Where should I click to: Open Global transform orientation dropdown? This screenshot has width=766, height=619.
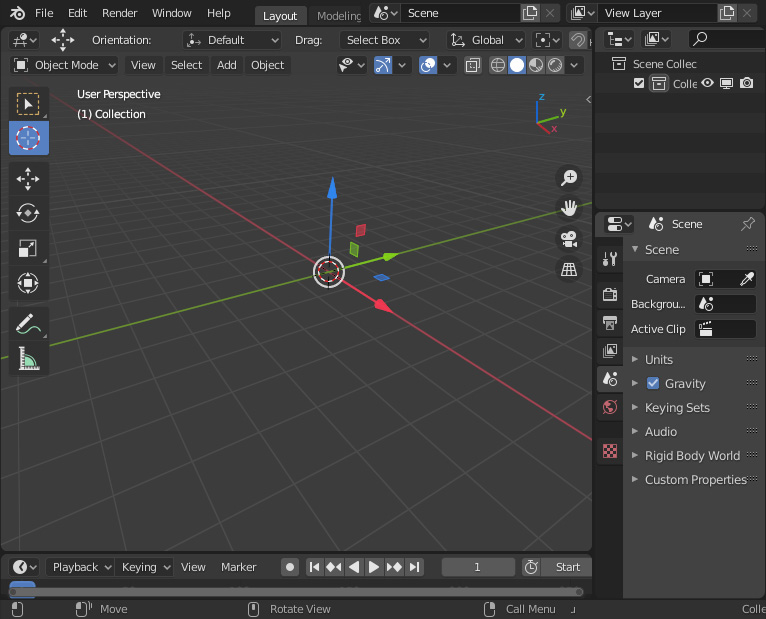486,40
